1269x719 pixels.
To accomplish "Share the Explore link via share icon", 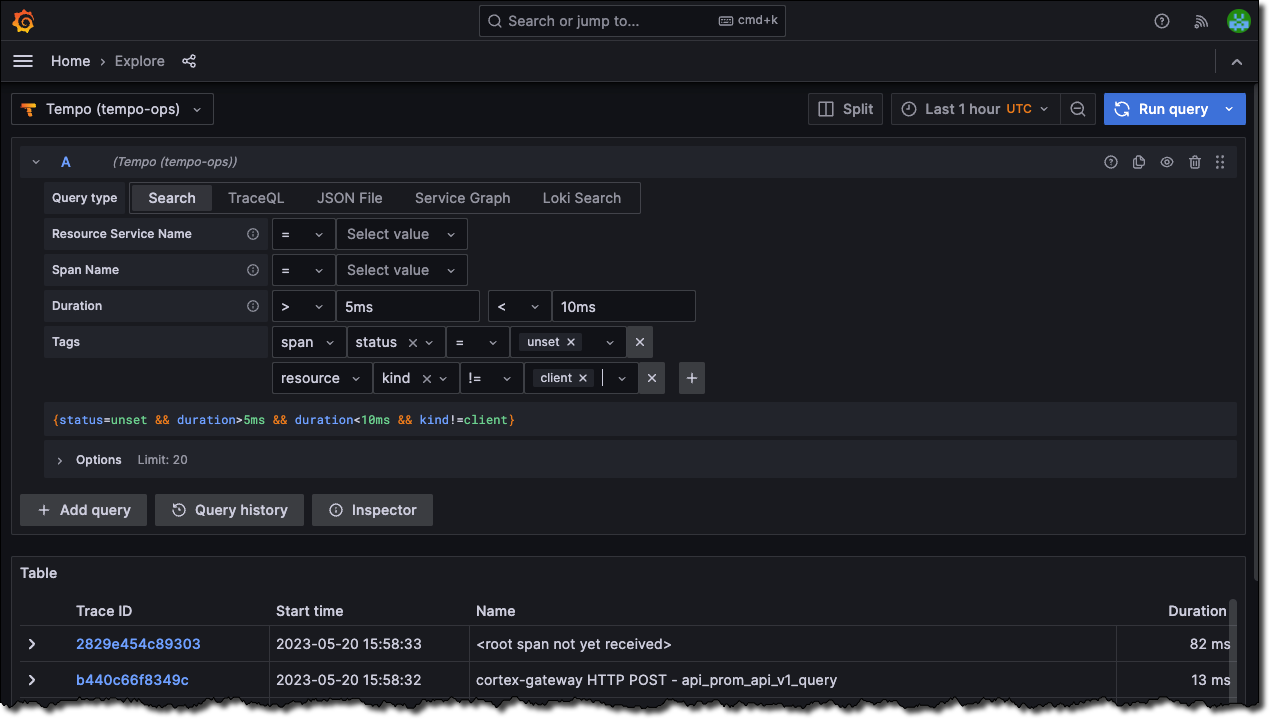I will [189, 61].
